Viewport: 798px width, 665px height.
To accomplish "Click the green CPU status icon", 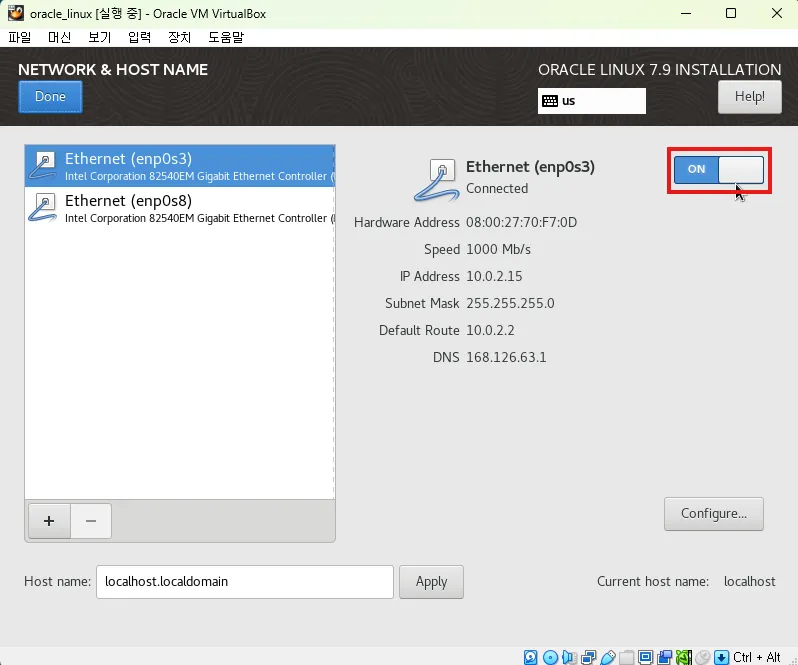I will [683, 657].
